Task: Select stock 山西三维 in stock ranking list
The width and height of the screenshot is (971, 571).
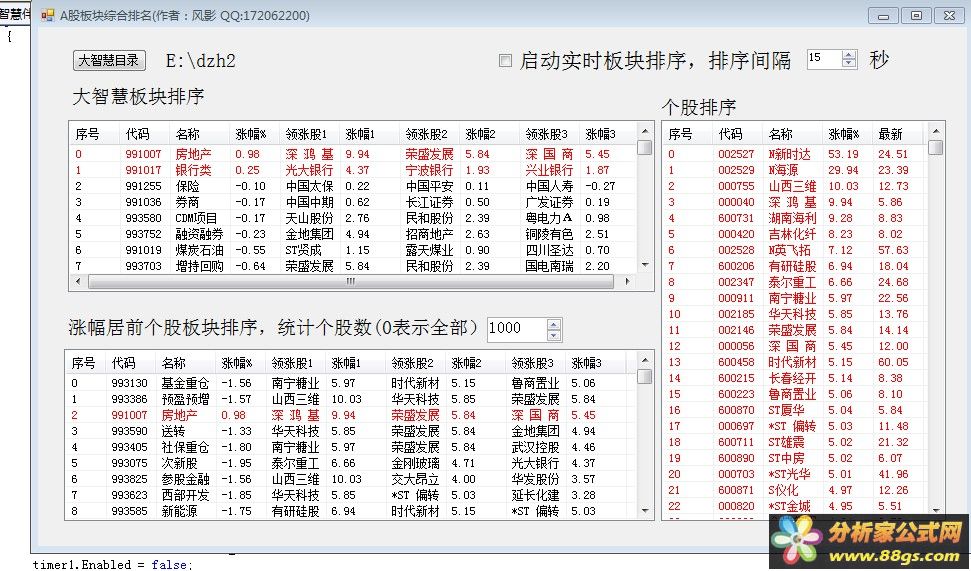Action: pyautogui.click(x=796, y=186)
